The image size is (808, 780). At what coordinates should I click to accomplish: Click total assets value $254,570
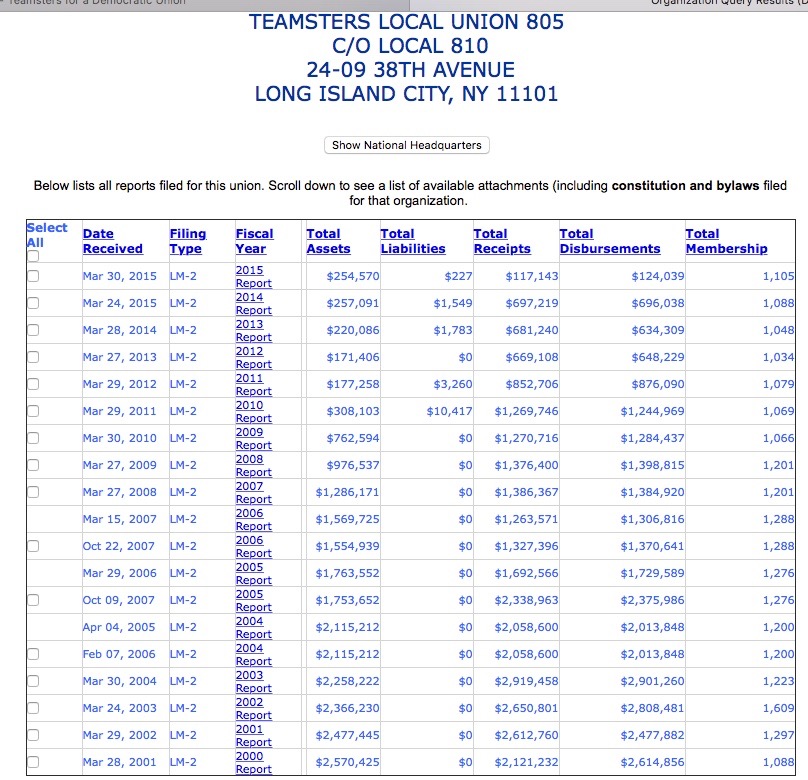[x=352, y=276]
